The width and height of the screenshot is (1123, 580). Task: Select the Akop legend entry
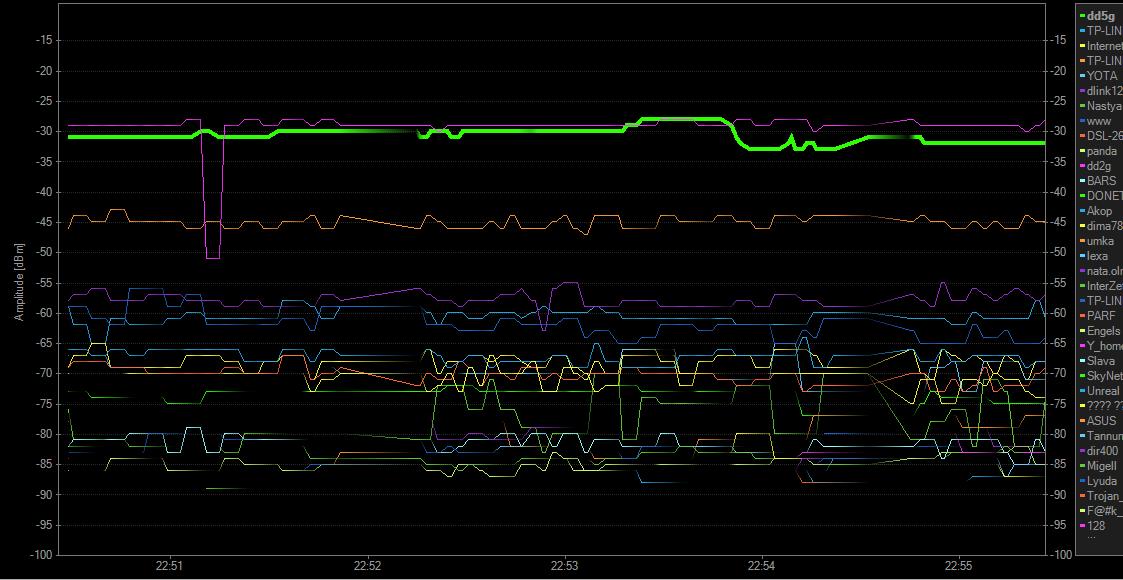coord(1099,211)
